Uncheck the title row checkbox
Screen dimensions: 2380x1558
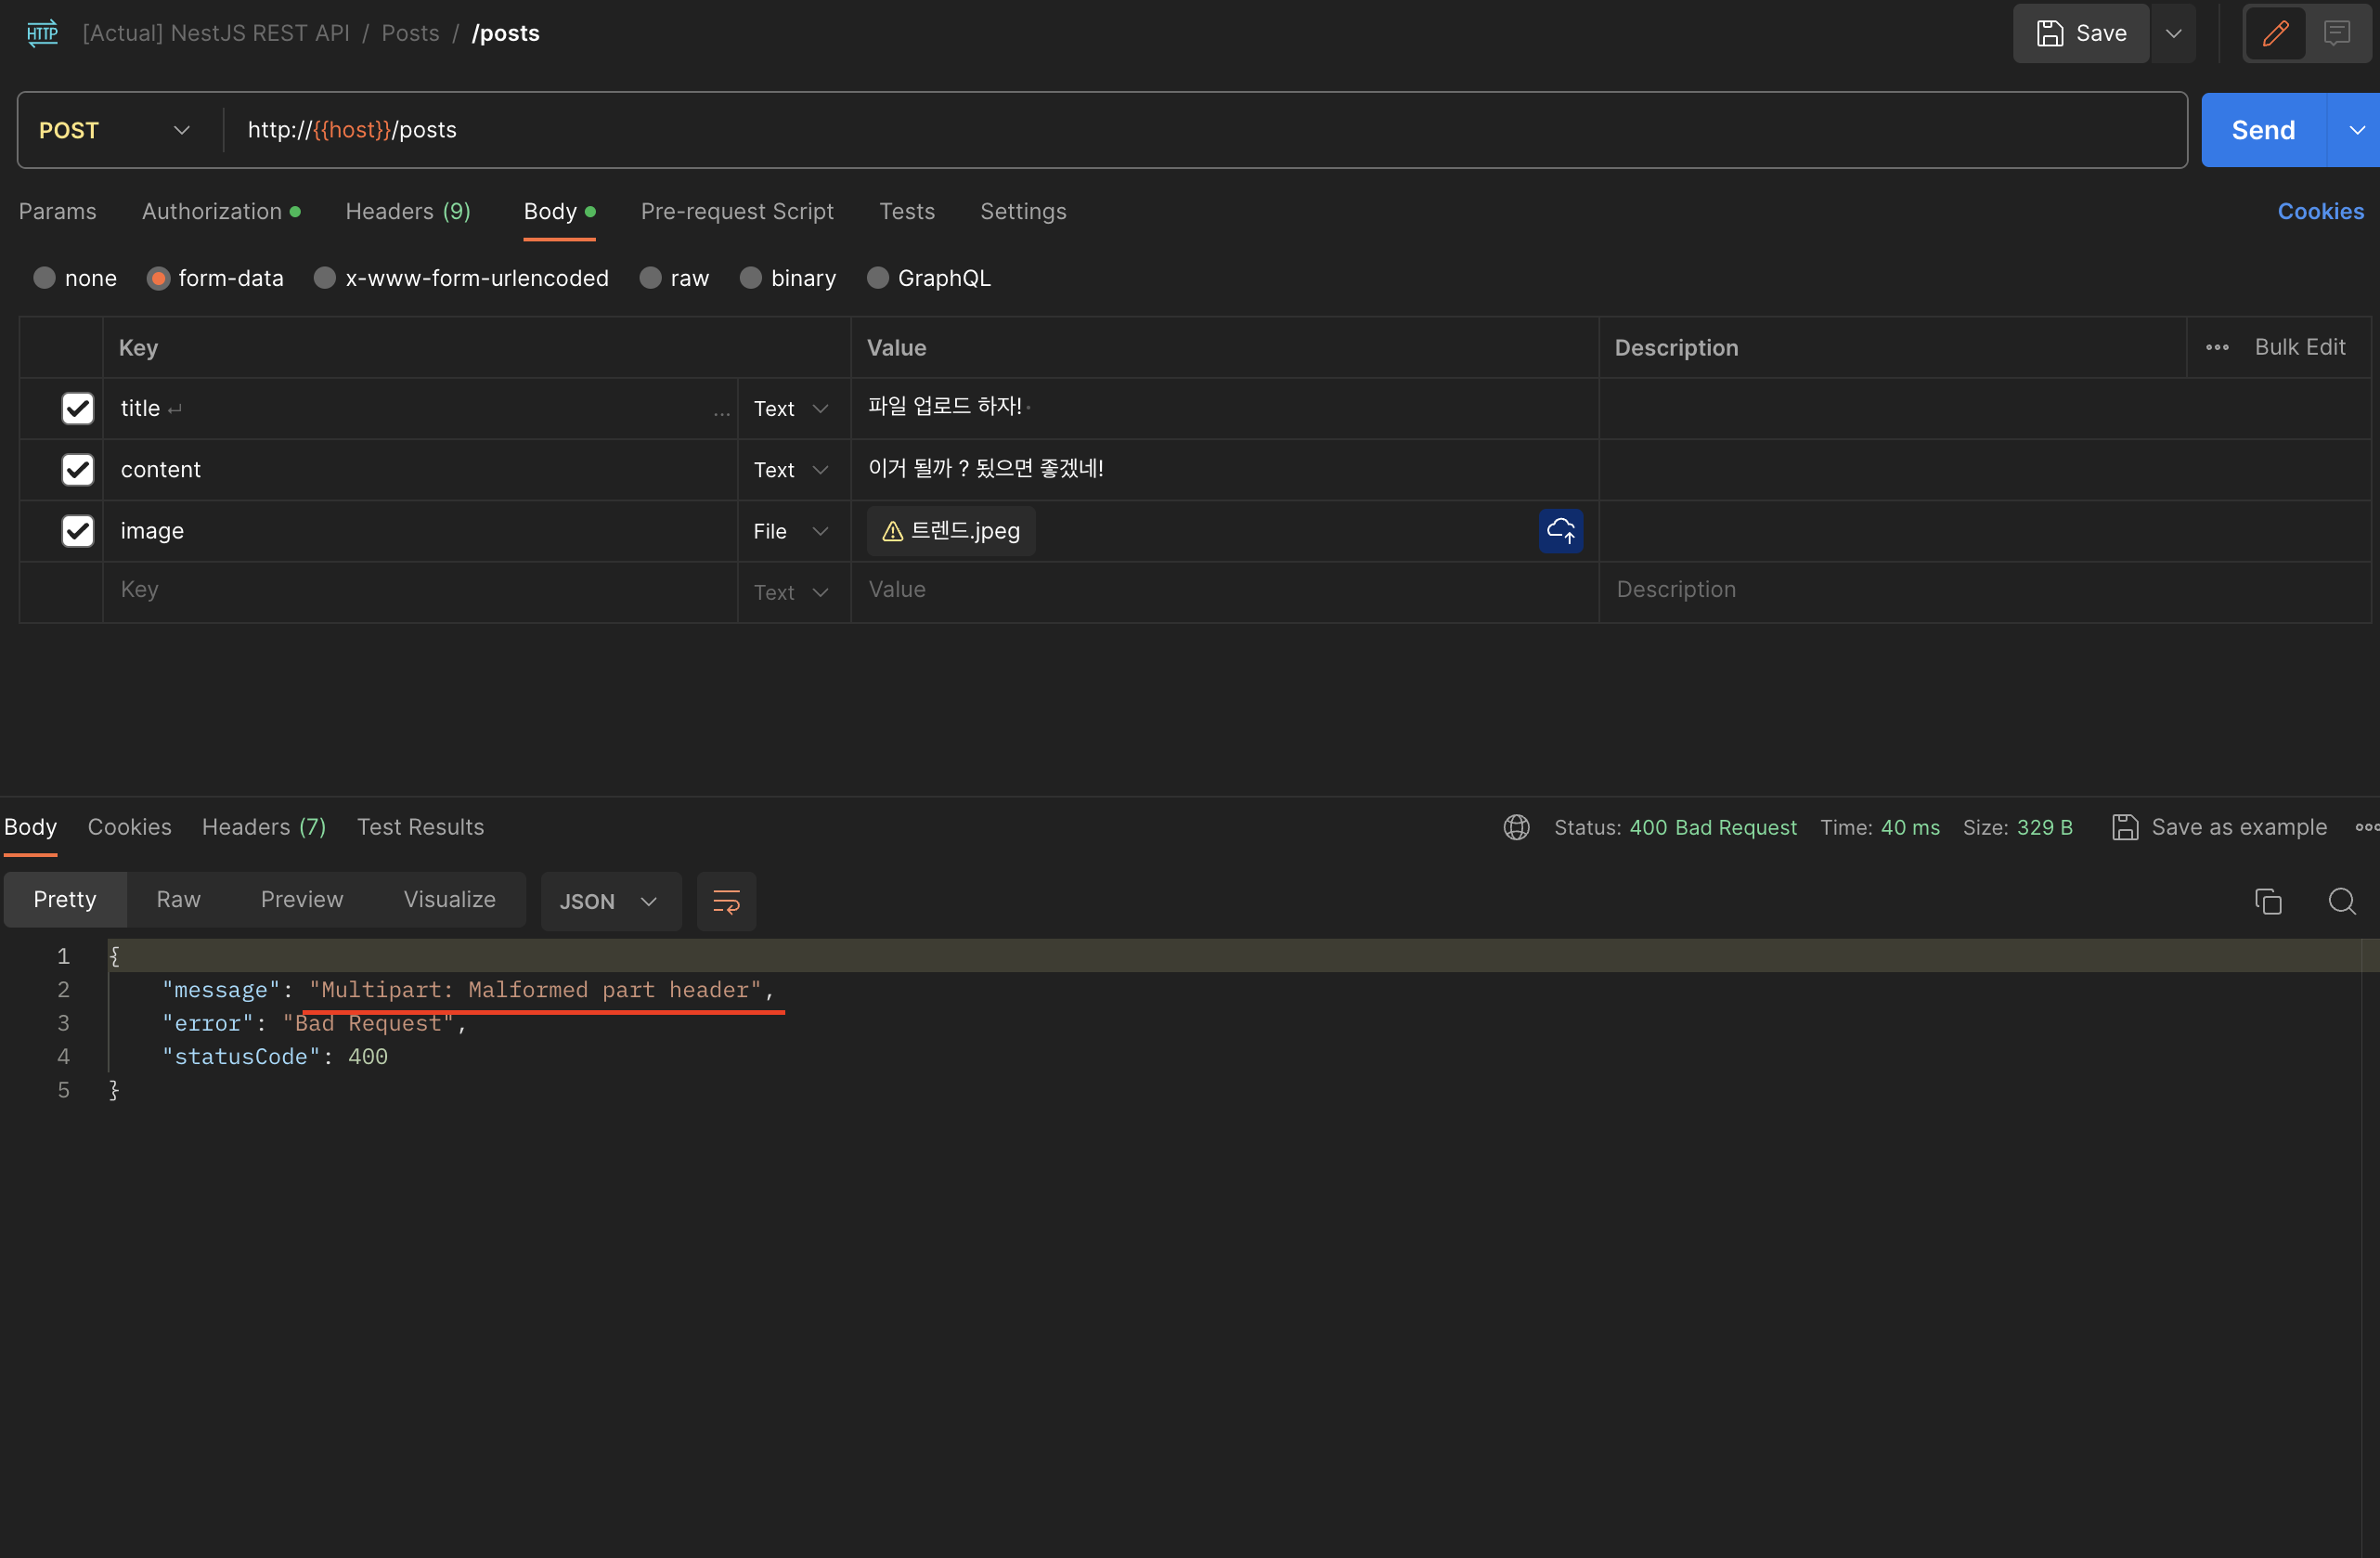pyautogui.click(x=78, y=408)
